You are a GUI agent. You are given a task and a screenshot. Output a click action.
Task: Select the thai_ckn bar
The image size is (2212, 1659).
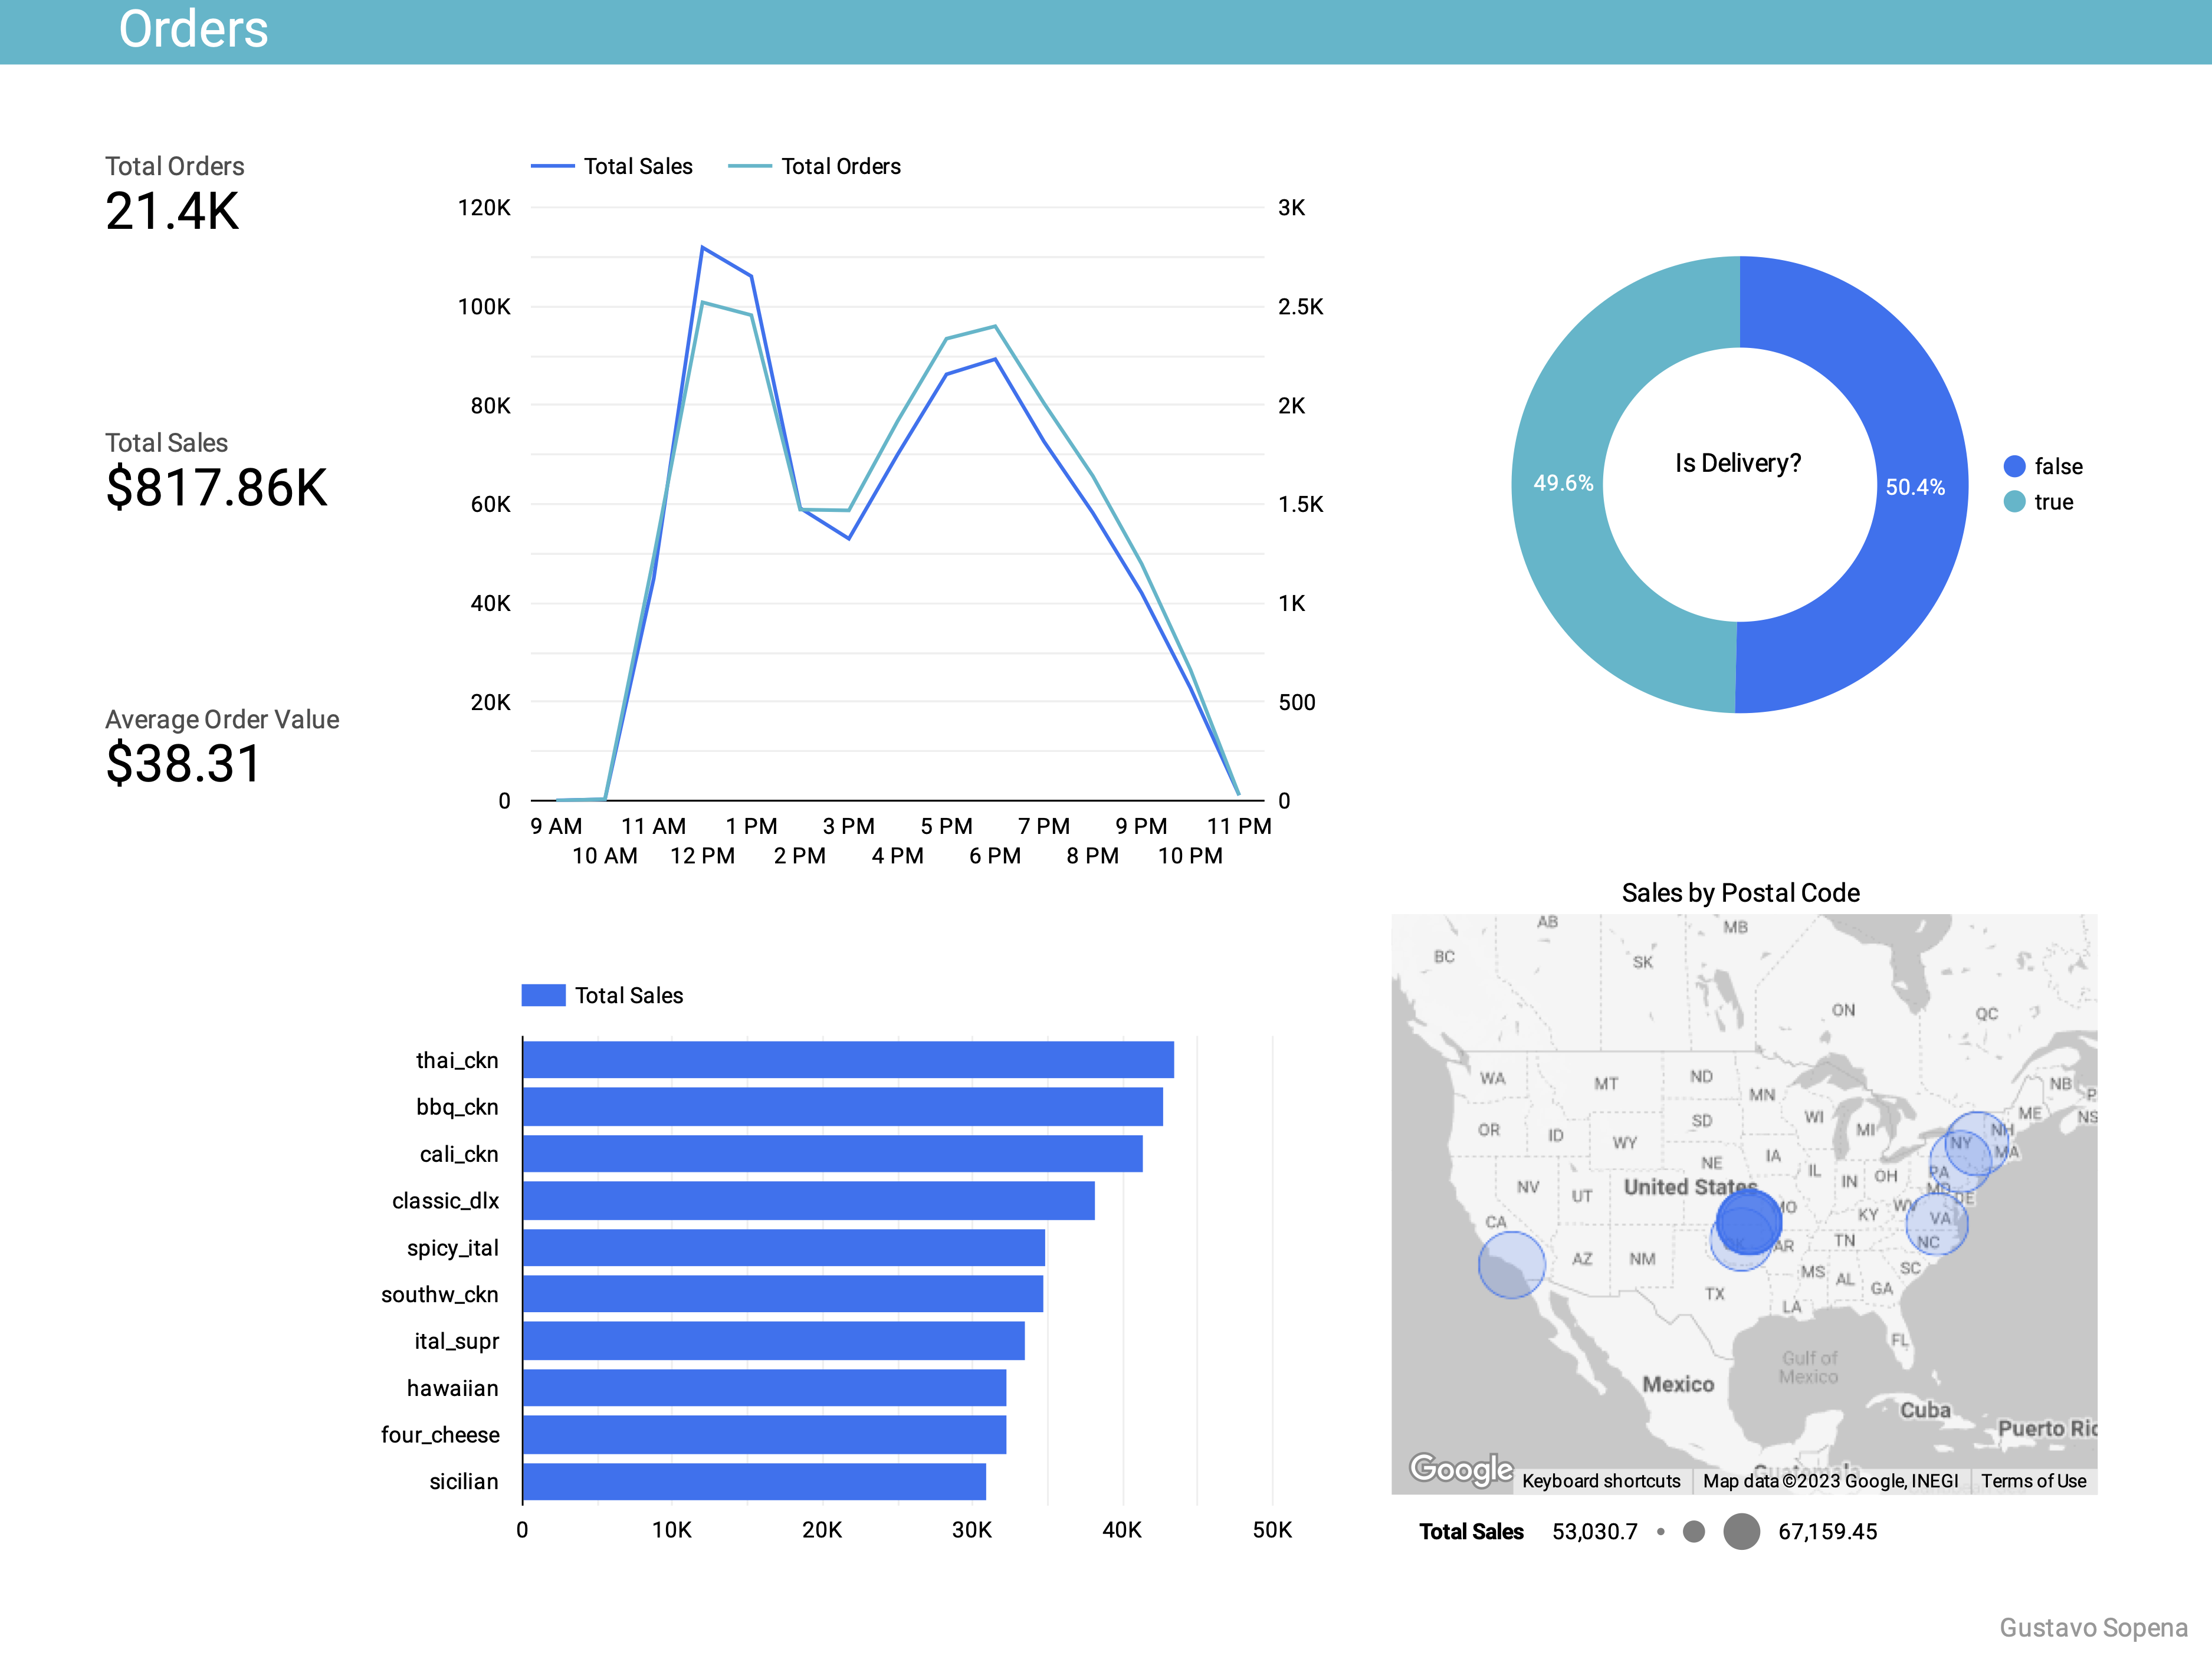[848, 1060]
